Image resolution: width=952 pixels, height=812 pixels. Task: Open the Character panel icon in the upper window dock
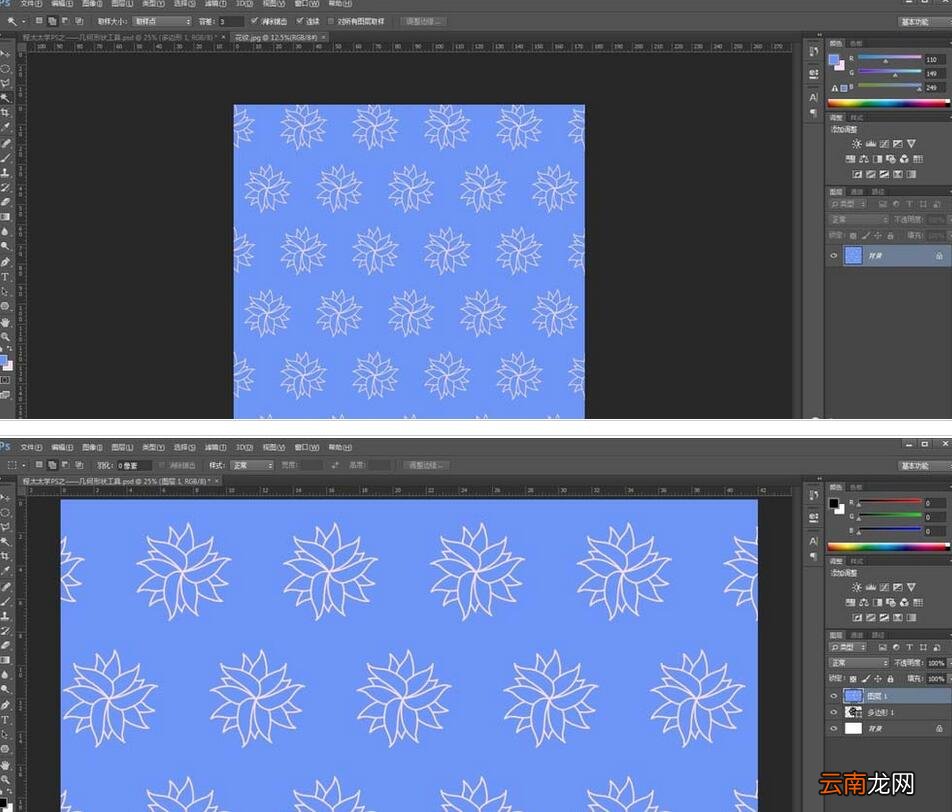click(814, 97)
